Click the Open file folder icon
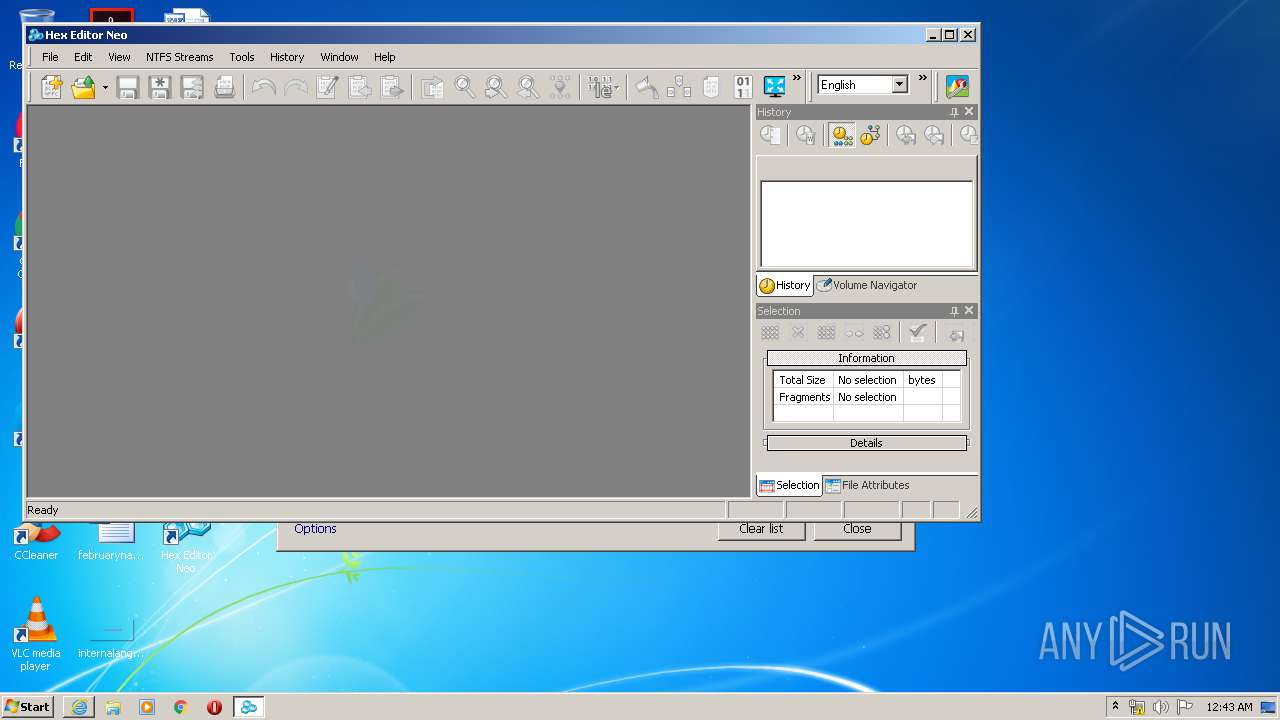This screenshot has height=720, width=1280. (x=83, y=87)
